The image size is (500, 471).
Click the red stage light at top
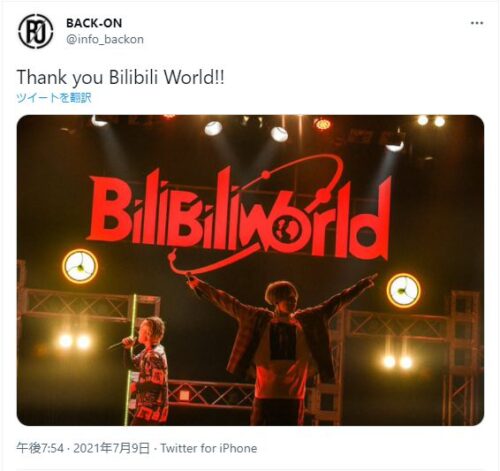322,124
